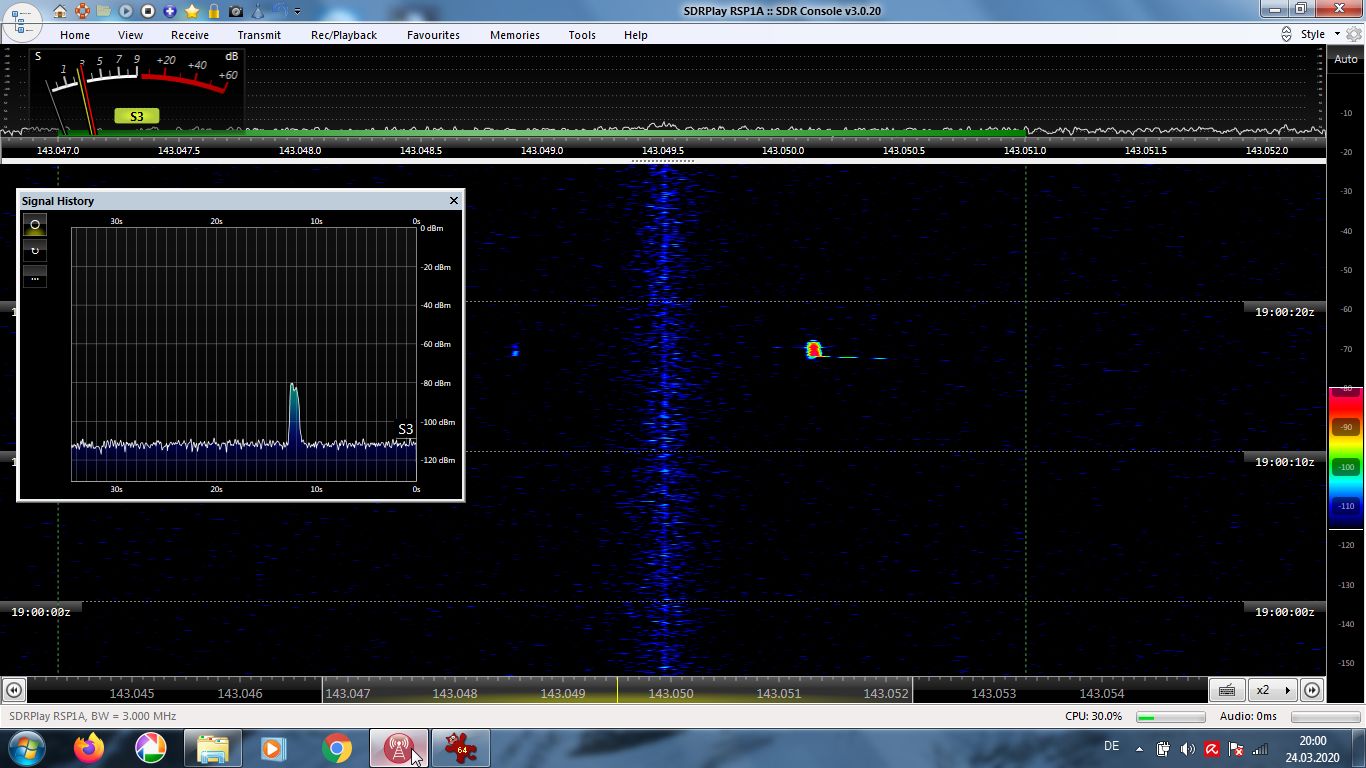Open Firefox from the taskbar
Image resolution: width=1366 pixels, height=768 pixels.
pyautogui.click(x=89, y=748)
